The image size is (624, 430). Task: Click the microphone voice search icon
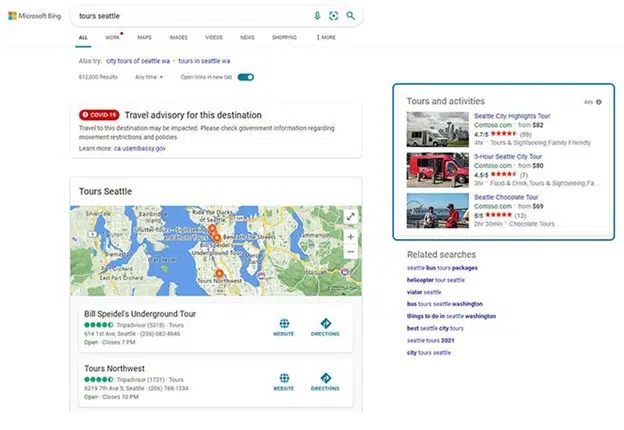pos(317,16)
